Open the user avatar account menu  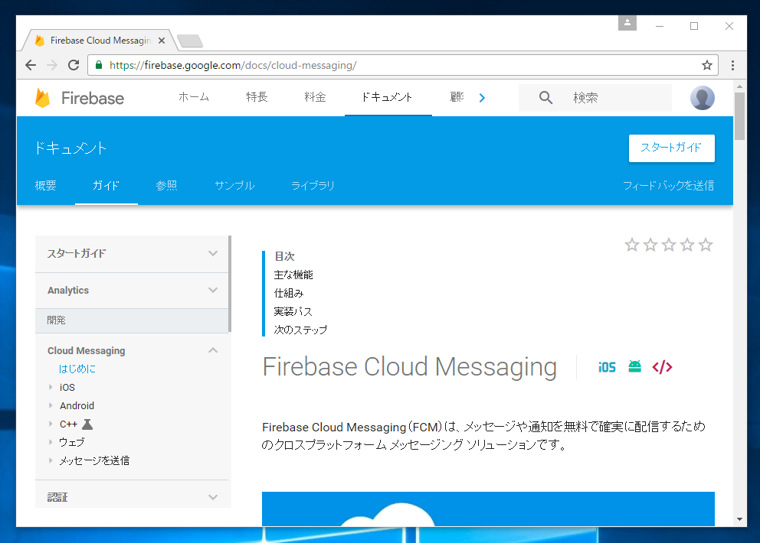click(x=702, y=98)
